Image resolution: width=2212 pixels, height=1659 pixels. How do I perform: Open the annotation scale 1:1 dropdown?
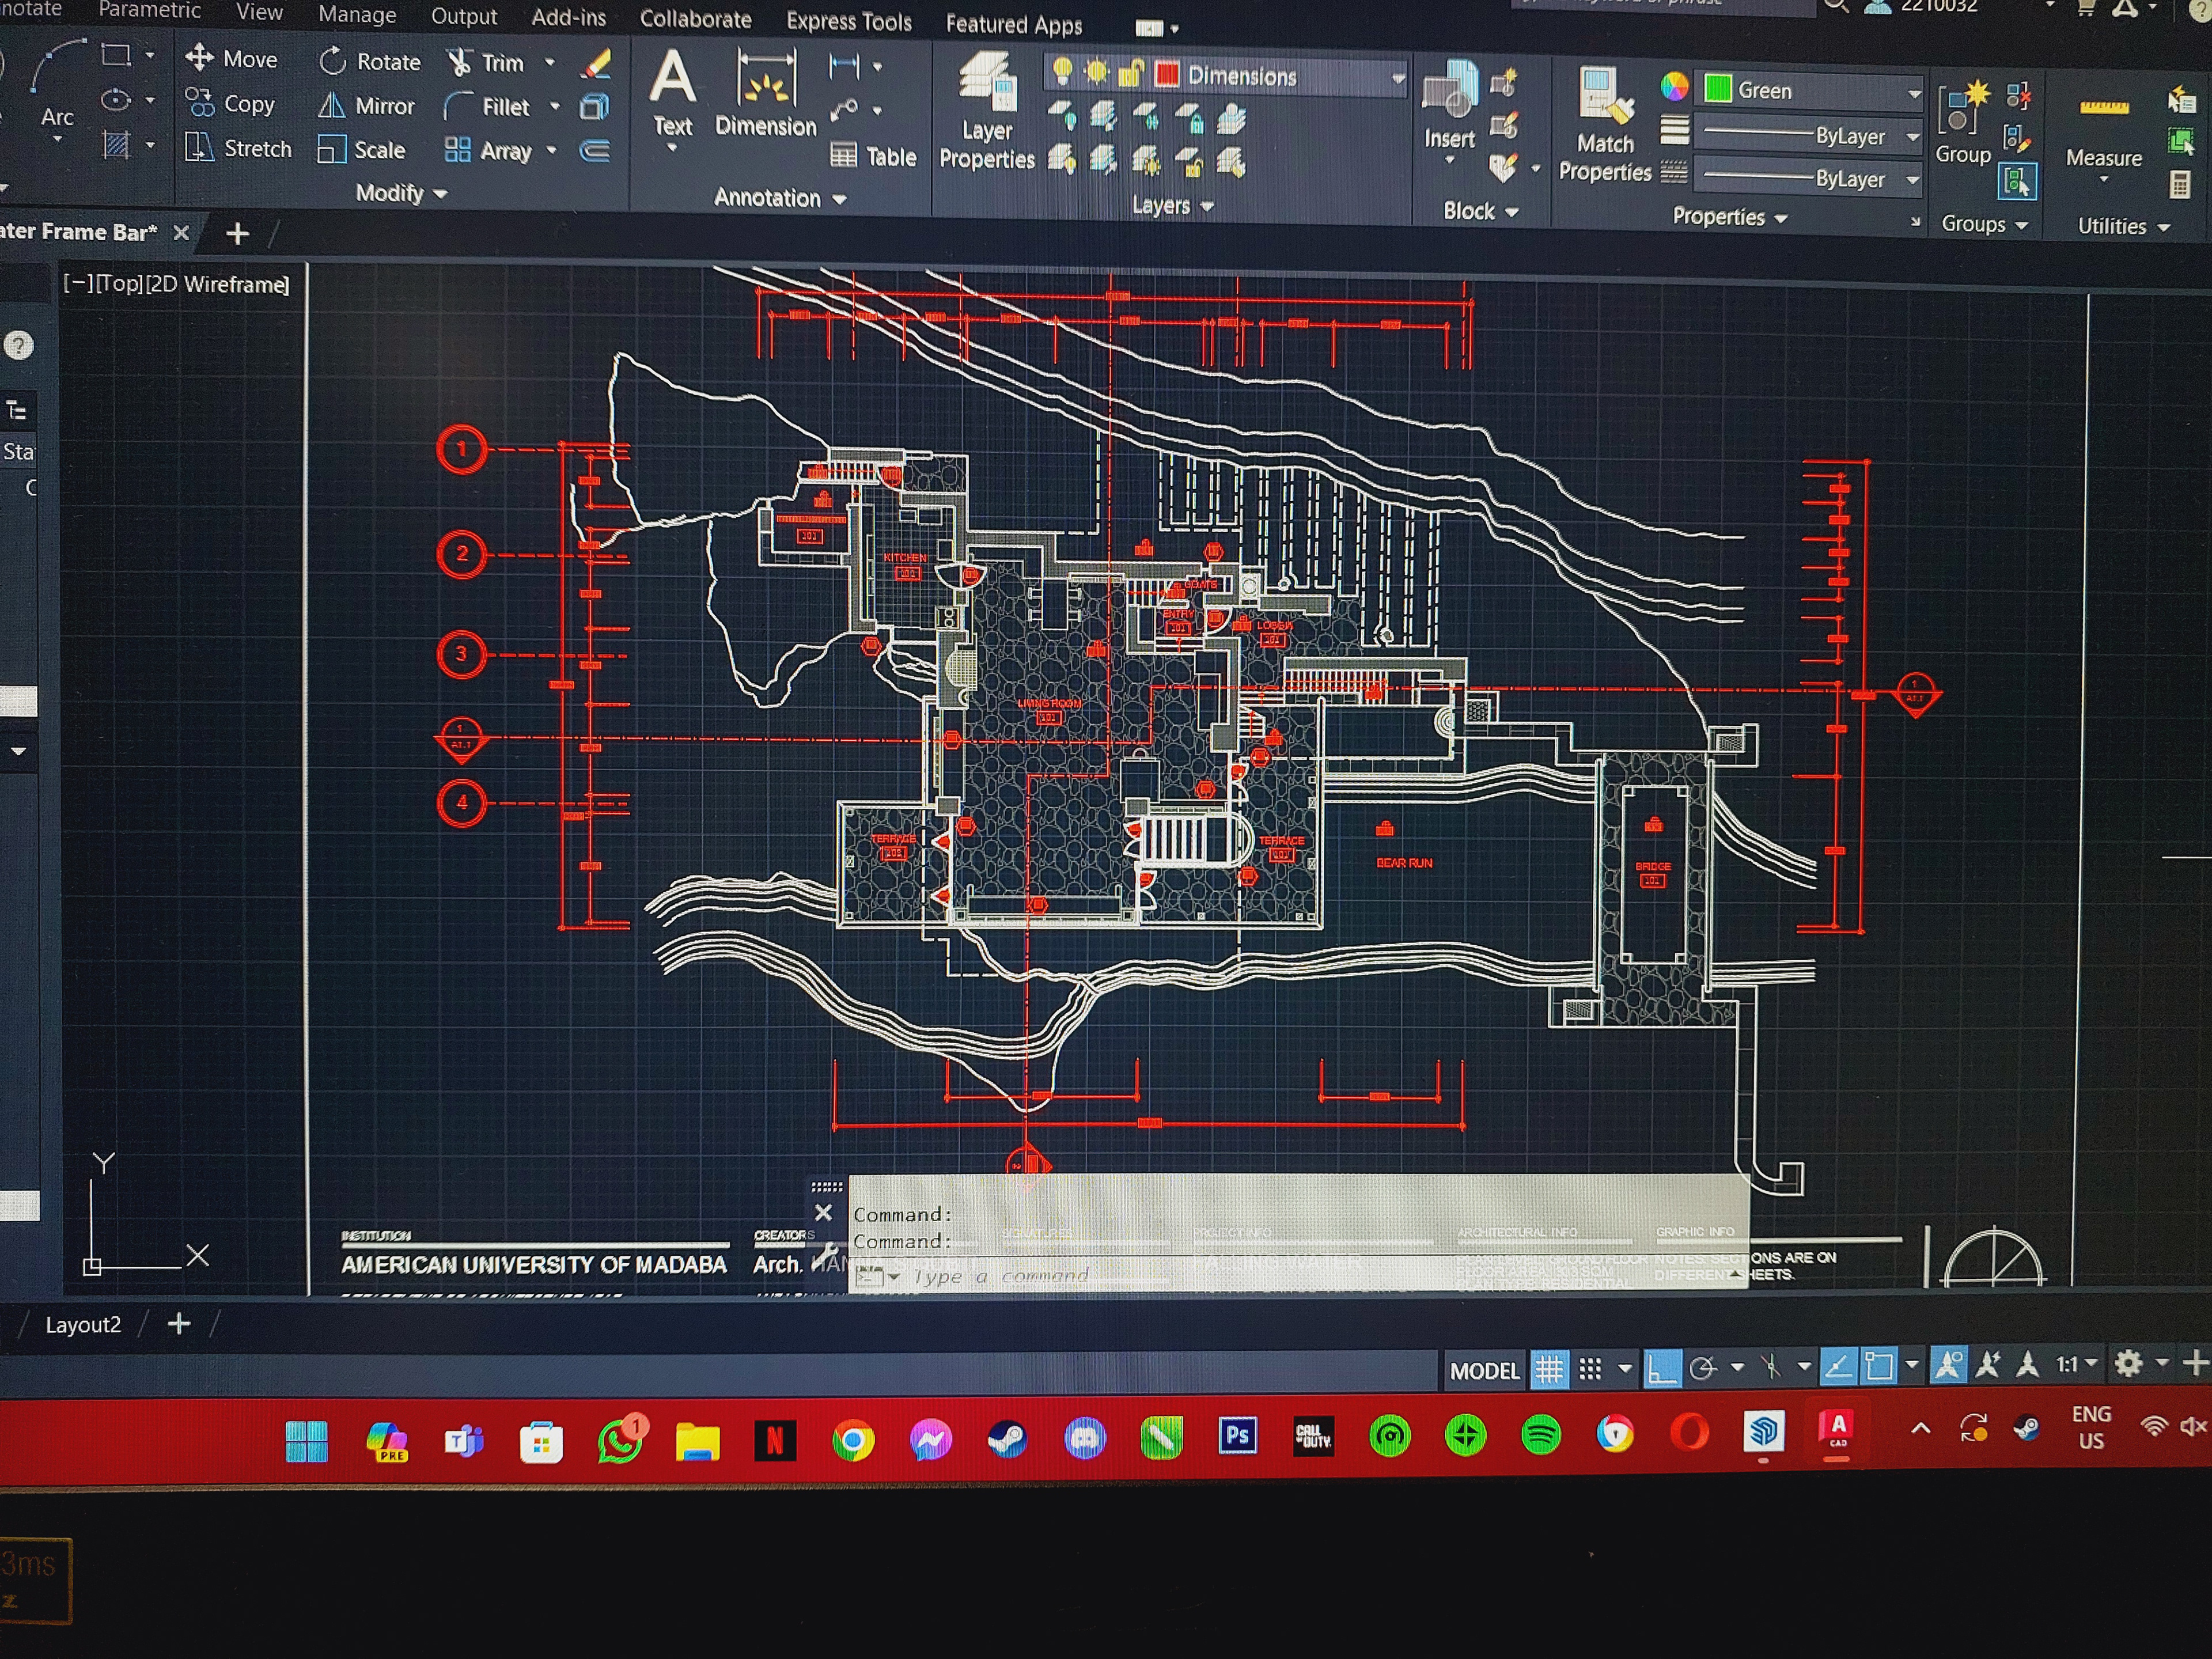click(x=2076, y=1363)
